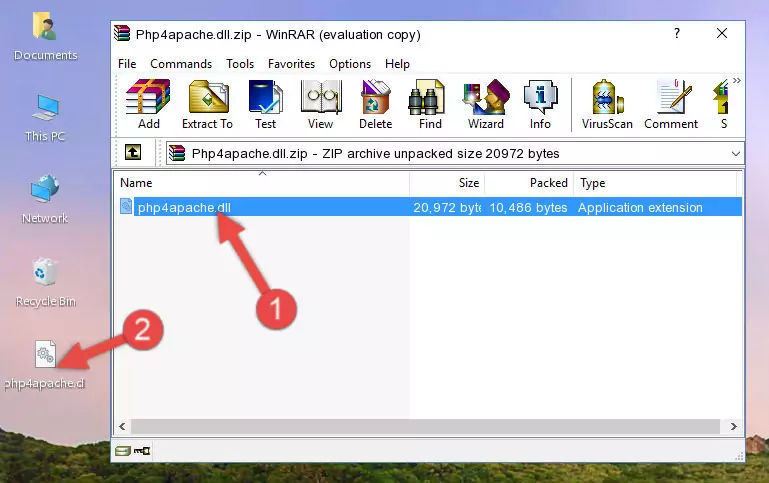Click the question mark help button in the title bar
769x483 pixels.
click(677, 33)
